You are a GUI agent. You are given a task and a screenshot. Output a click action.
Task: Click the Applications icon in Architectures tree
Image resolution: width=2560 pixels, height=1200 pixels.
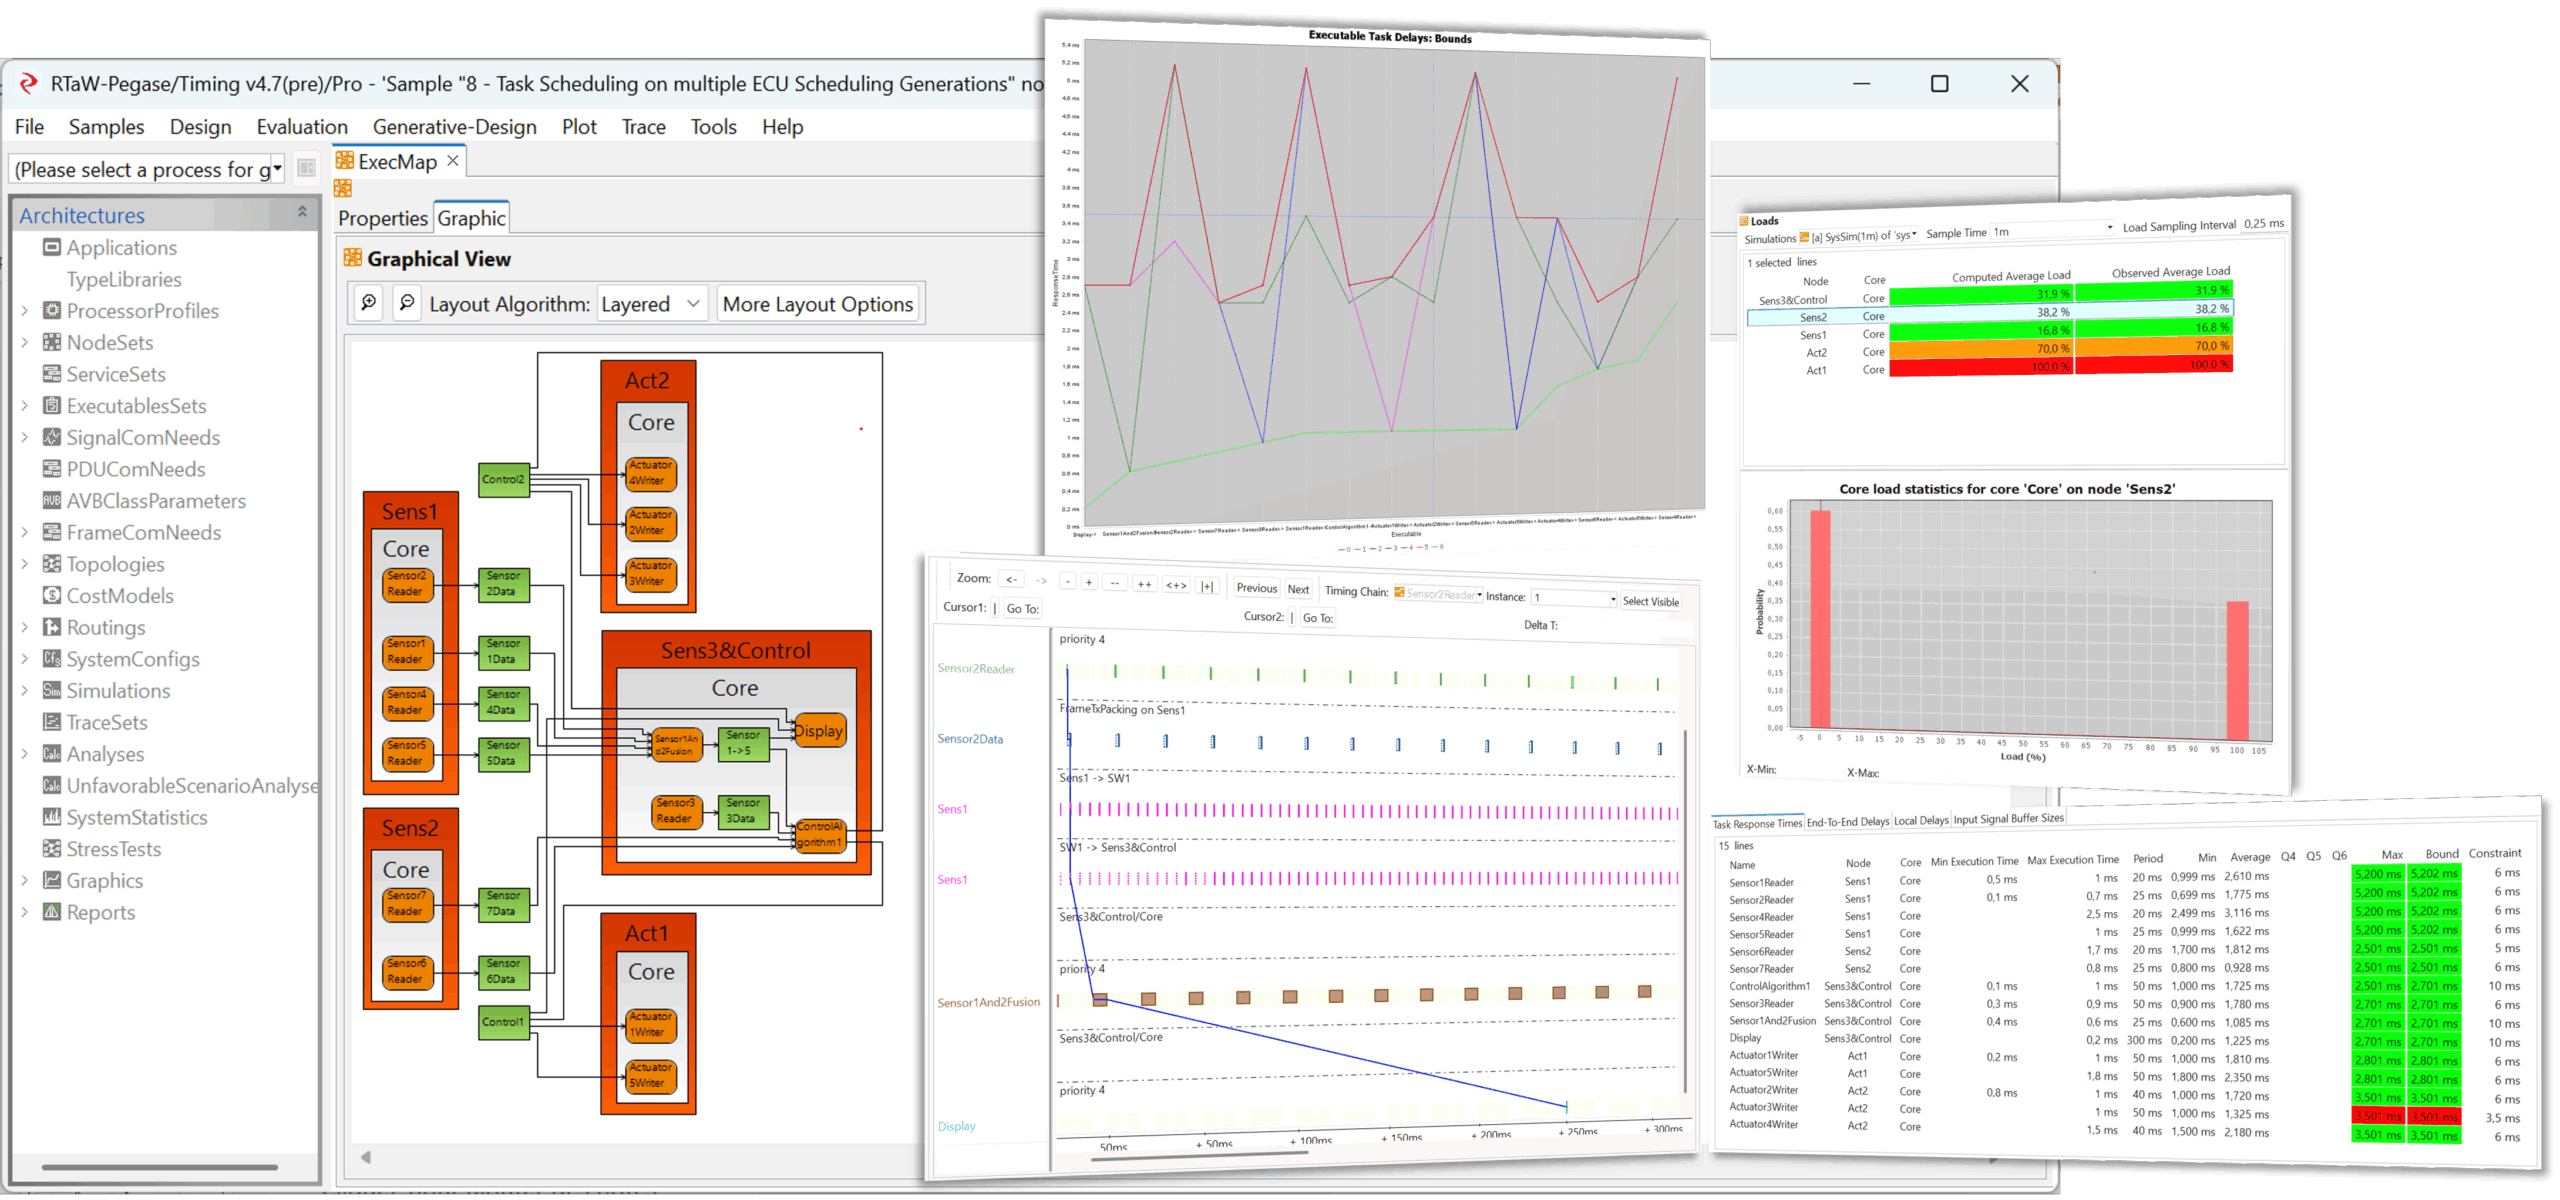point(52,247)
